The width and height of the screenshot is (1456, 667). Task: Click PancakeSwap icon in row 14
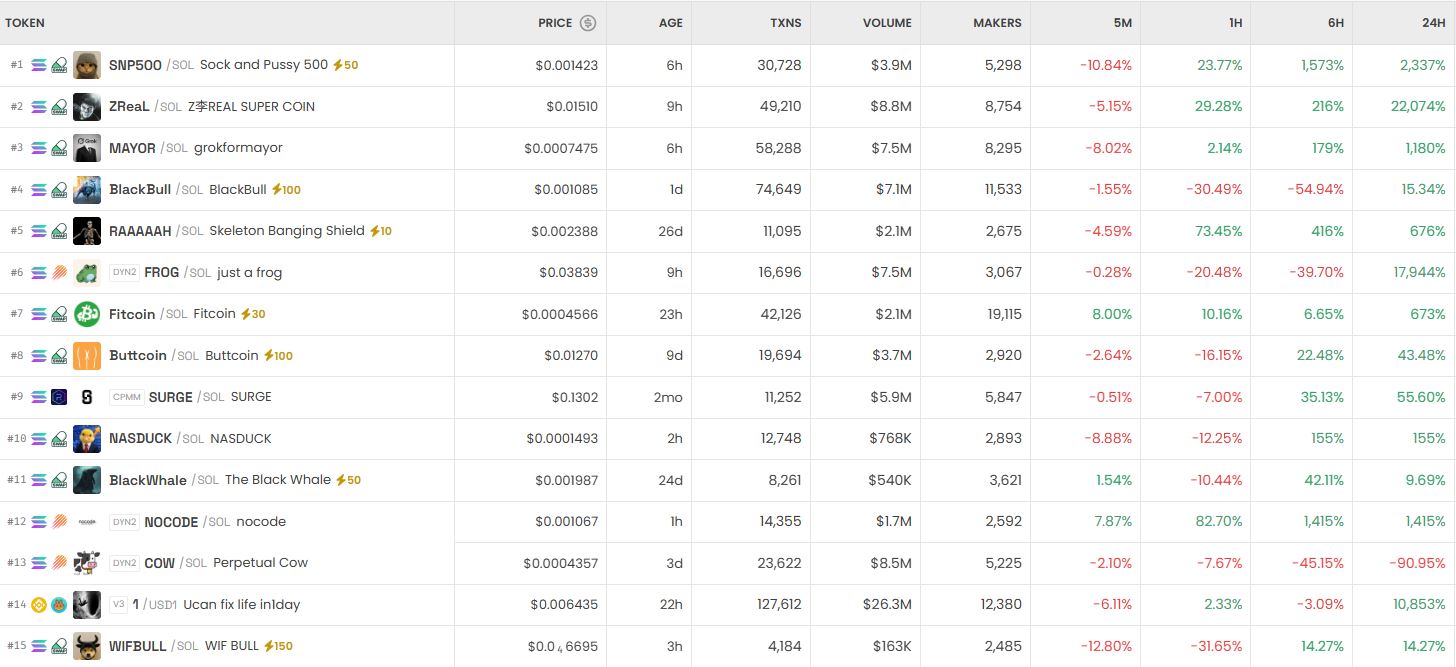(59, 605)
